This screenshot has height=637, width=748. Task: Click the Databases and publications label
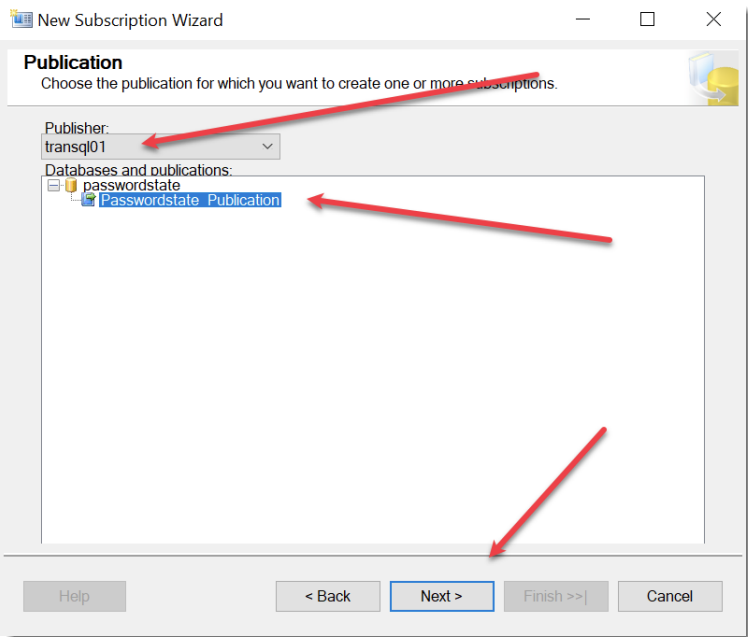pyautogui.click(x=138, y=169)
